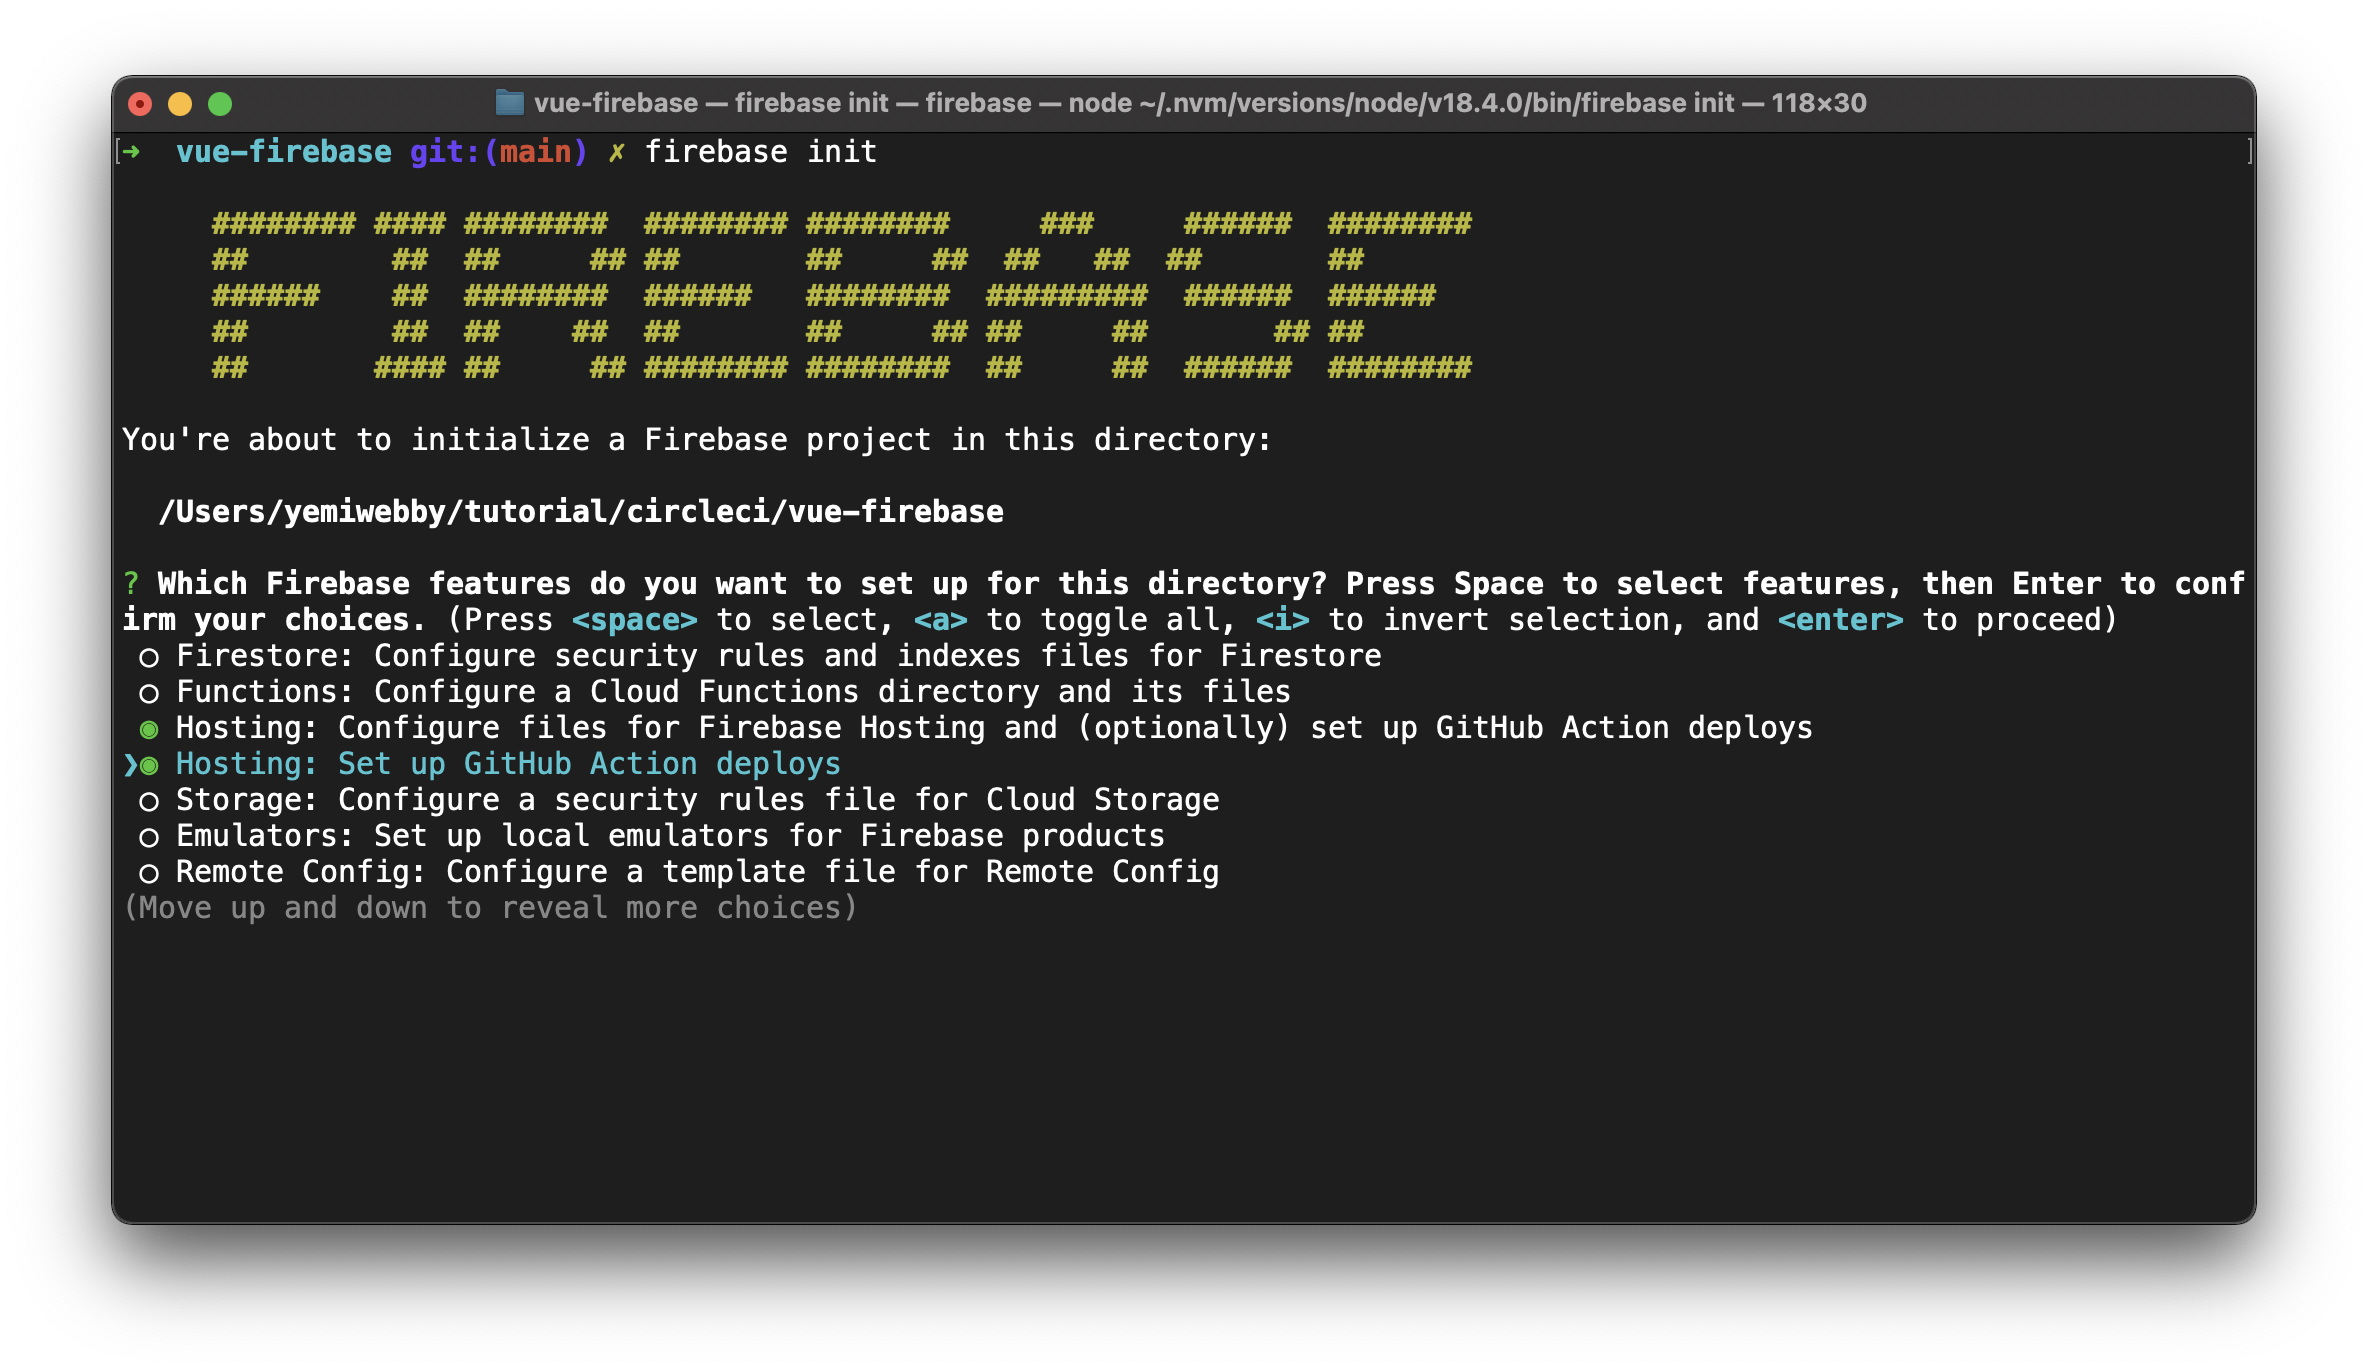The image size is (2368, 1372).
Task: Click the red close window button
Action: click(140, 104)
